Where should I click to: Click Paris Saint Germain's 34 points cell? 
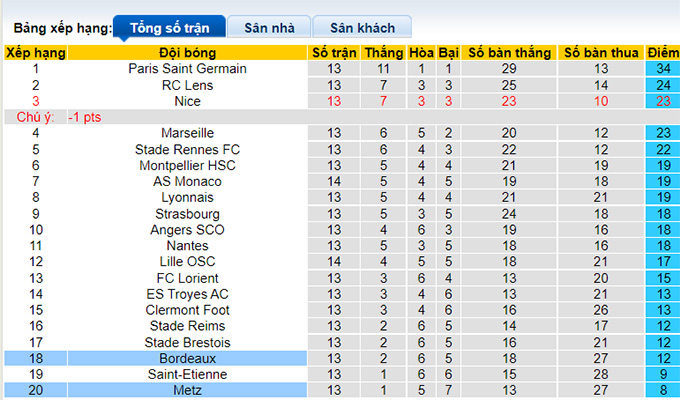coord(662,69)
